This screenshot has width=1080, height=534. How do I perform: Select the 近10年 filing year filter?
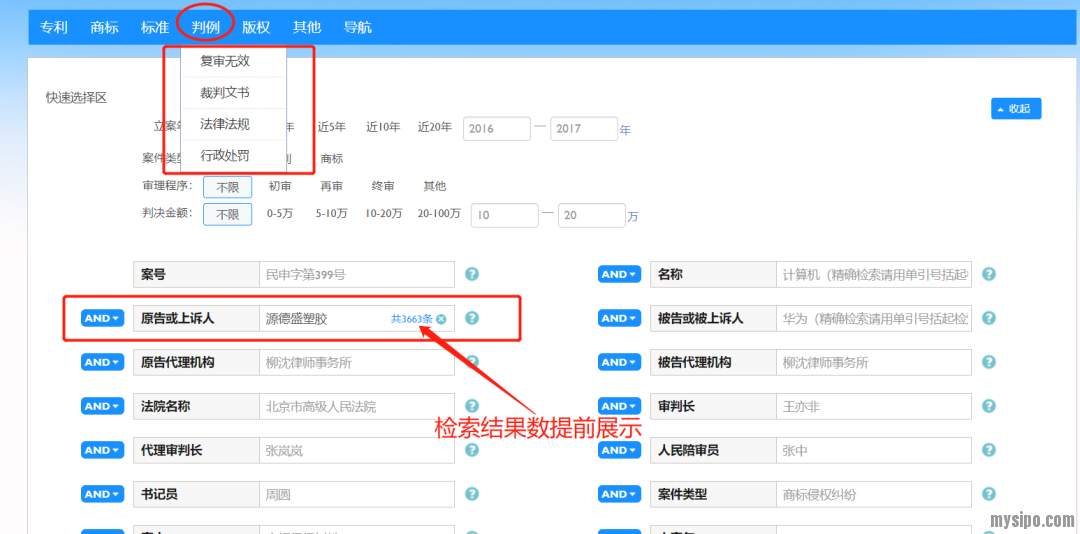(383, 127)
